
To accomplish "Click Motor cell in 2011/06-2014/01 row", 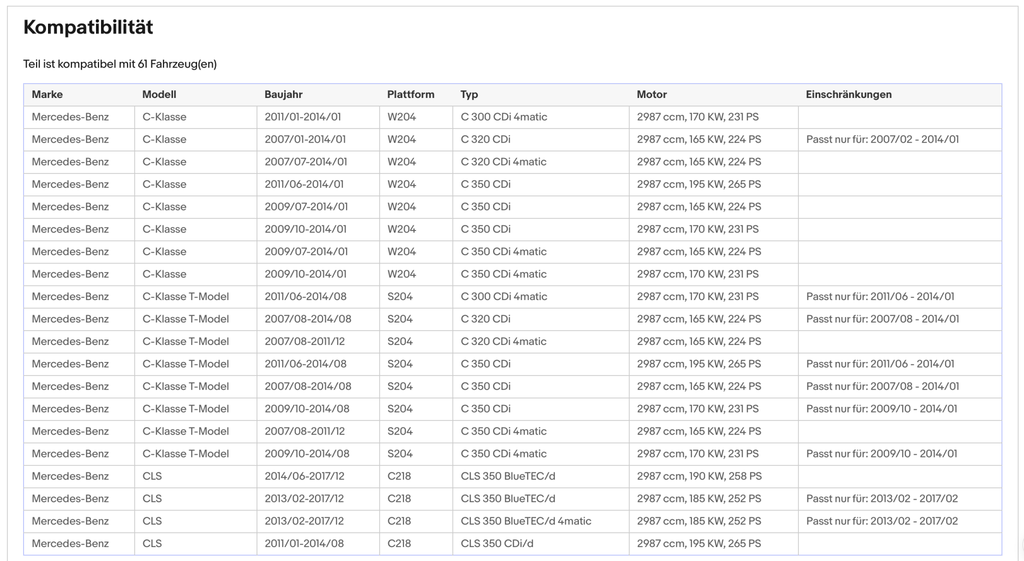I will tap(699, 184).
